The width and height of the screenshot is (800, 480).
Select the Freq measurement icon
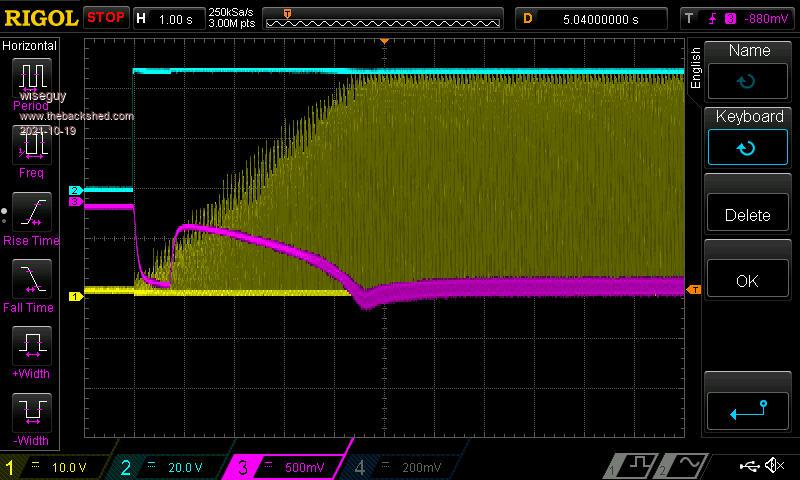point(31,146)
